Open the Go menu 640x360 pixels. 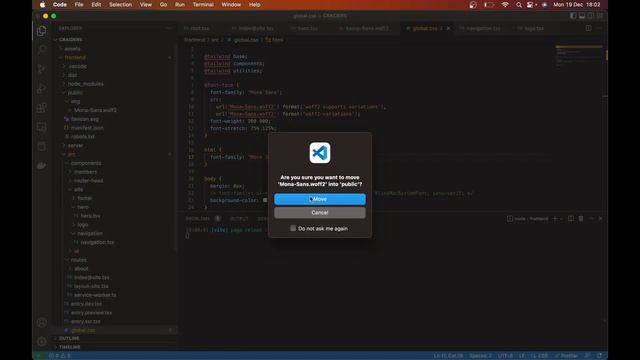(163, 5)
